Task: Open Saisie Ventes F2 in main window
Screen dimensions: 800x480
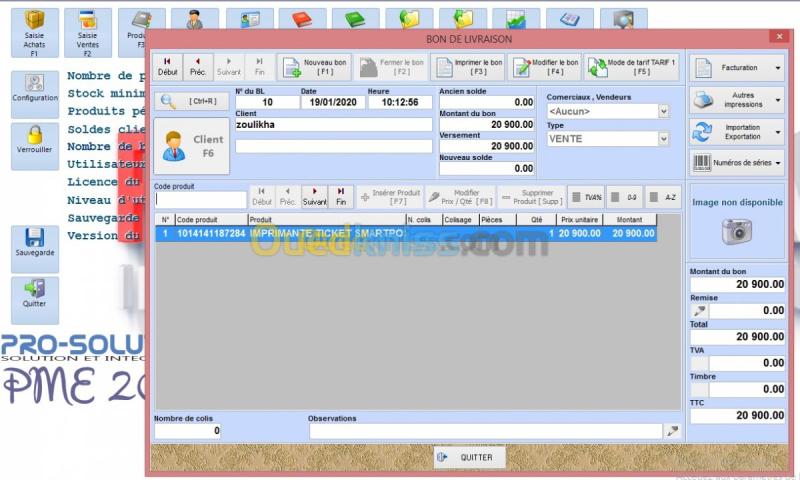Action: tap(88, 33)
